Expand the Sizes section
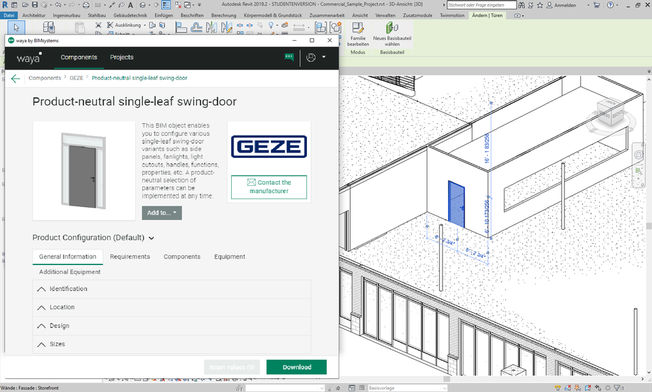652x392 pixels. 172,344
